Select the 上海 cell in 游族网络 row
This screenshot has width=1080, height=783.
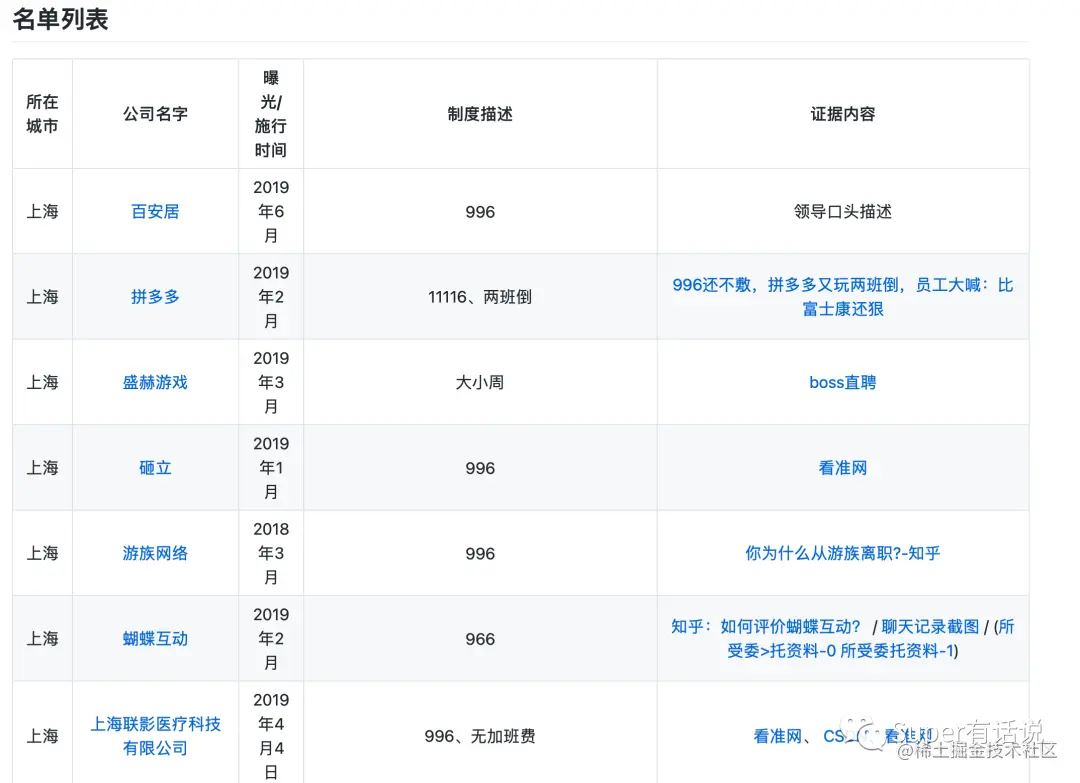(x=42, y=553)
